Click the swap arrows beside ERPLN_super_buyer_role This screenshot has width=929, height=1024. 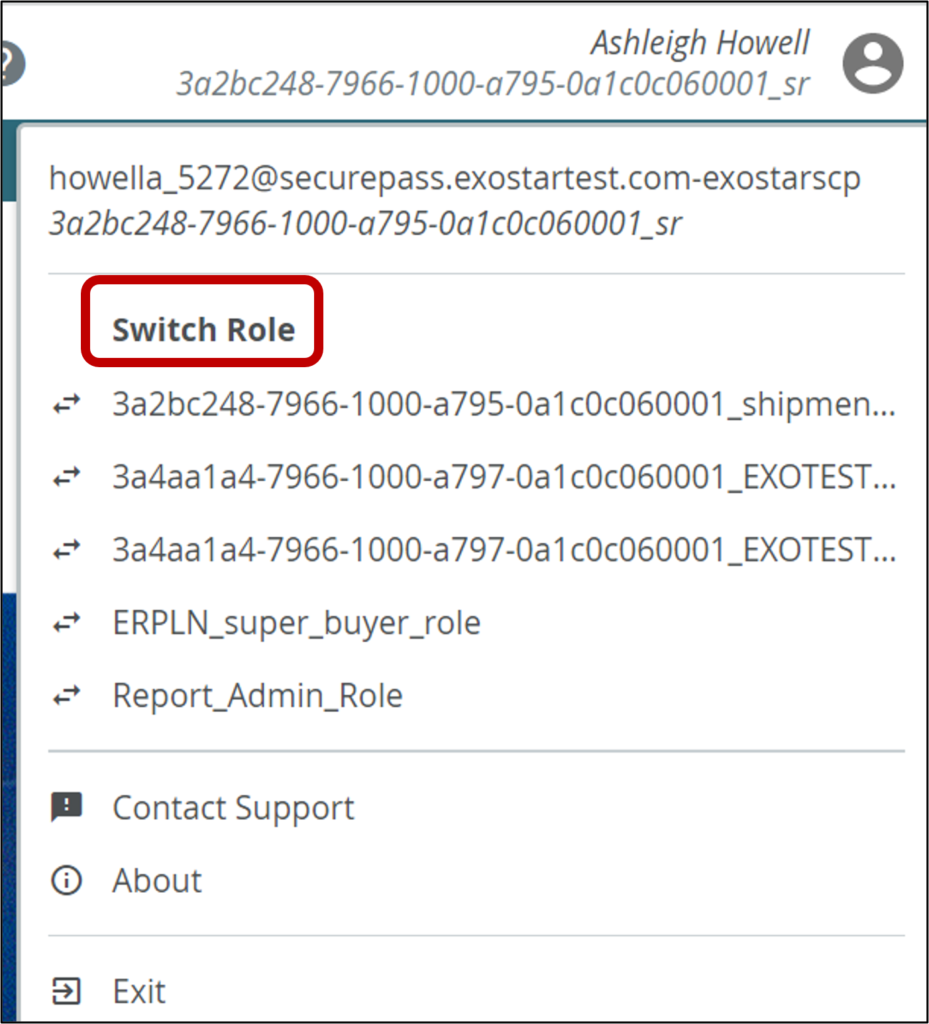[x=67, y=623]
